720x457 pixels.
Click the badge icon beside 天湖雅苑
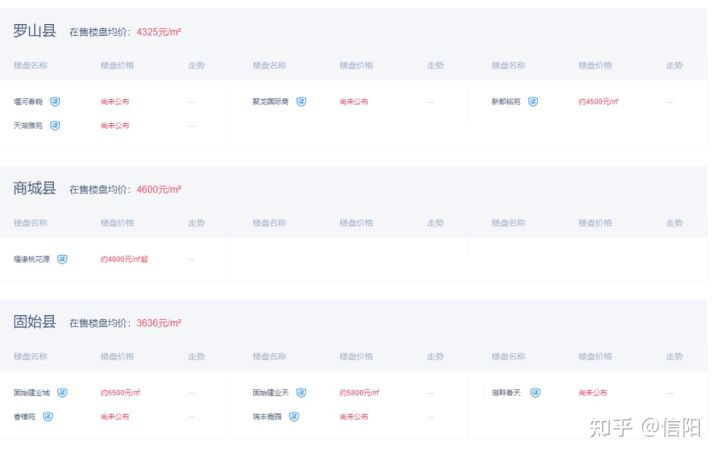(55, 125)
